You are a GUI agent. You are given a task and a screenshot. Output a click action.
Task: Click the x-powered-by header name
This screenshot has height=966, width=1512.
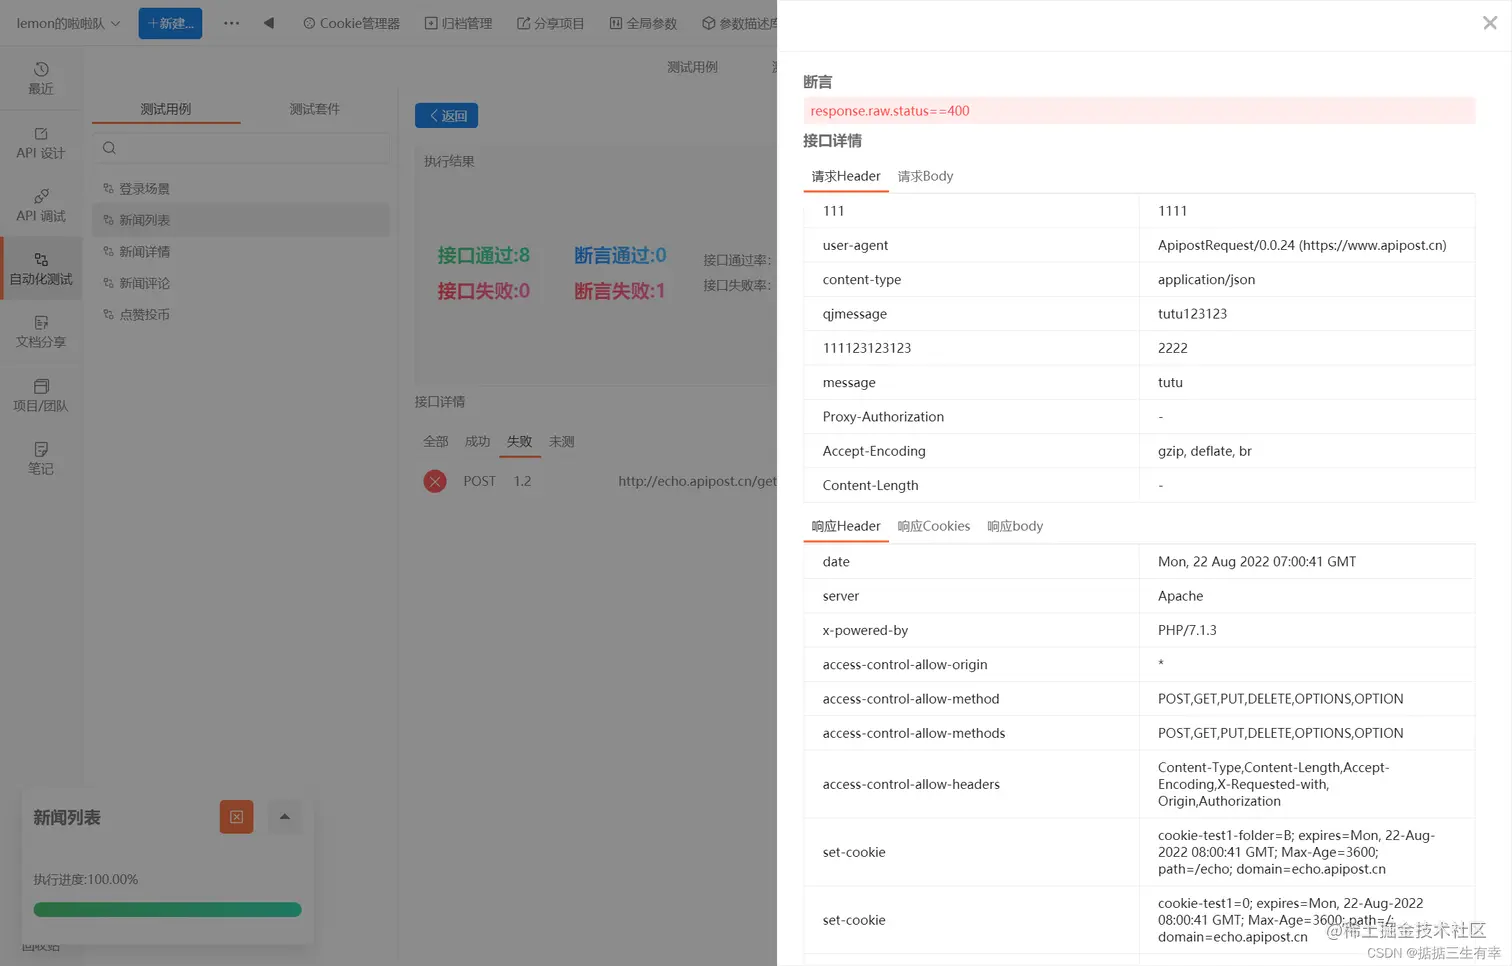[x=865, y=630]
